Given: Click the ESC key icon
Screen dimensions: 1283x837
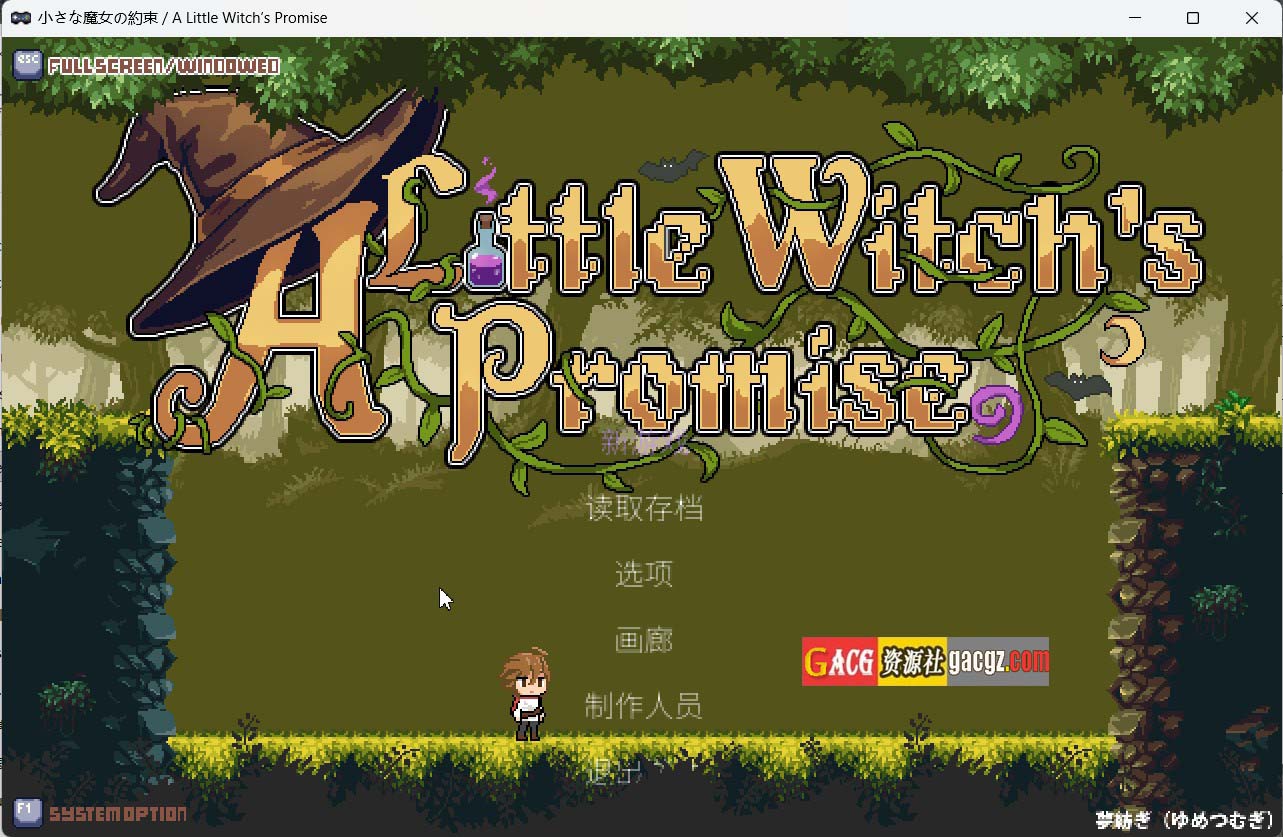Looking at the screenshot, I should click(27, 65).
